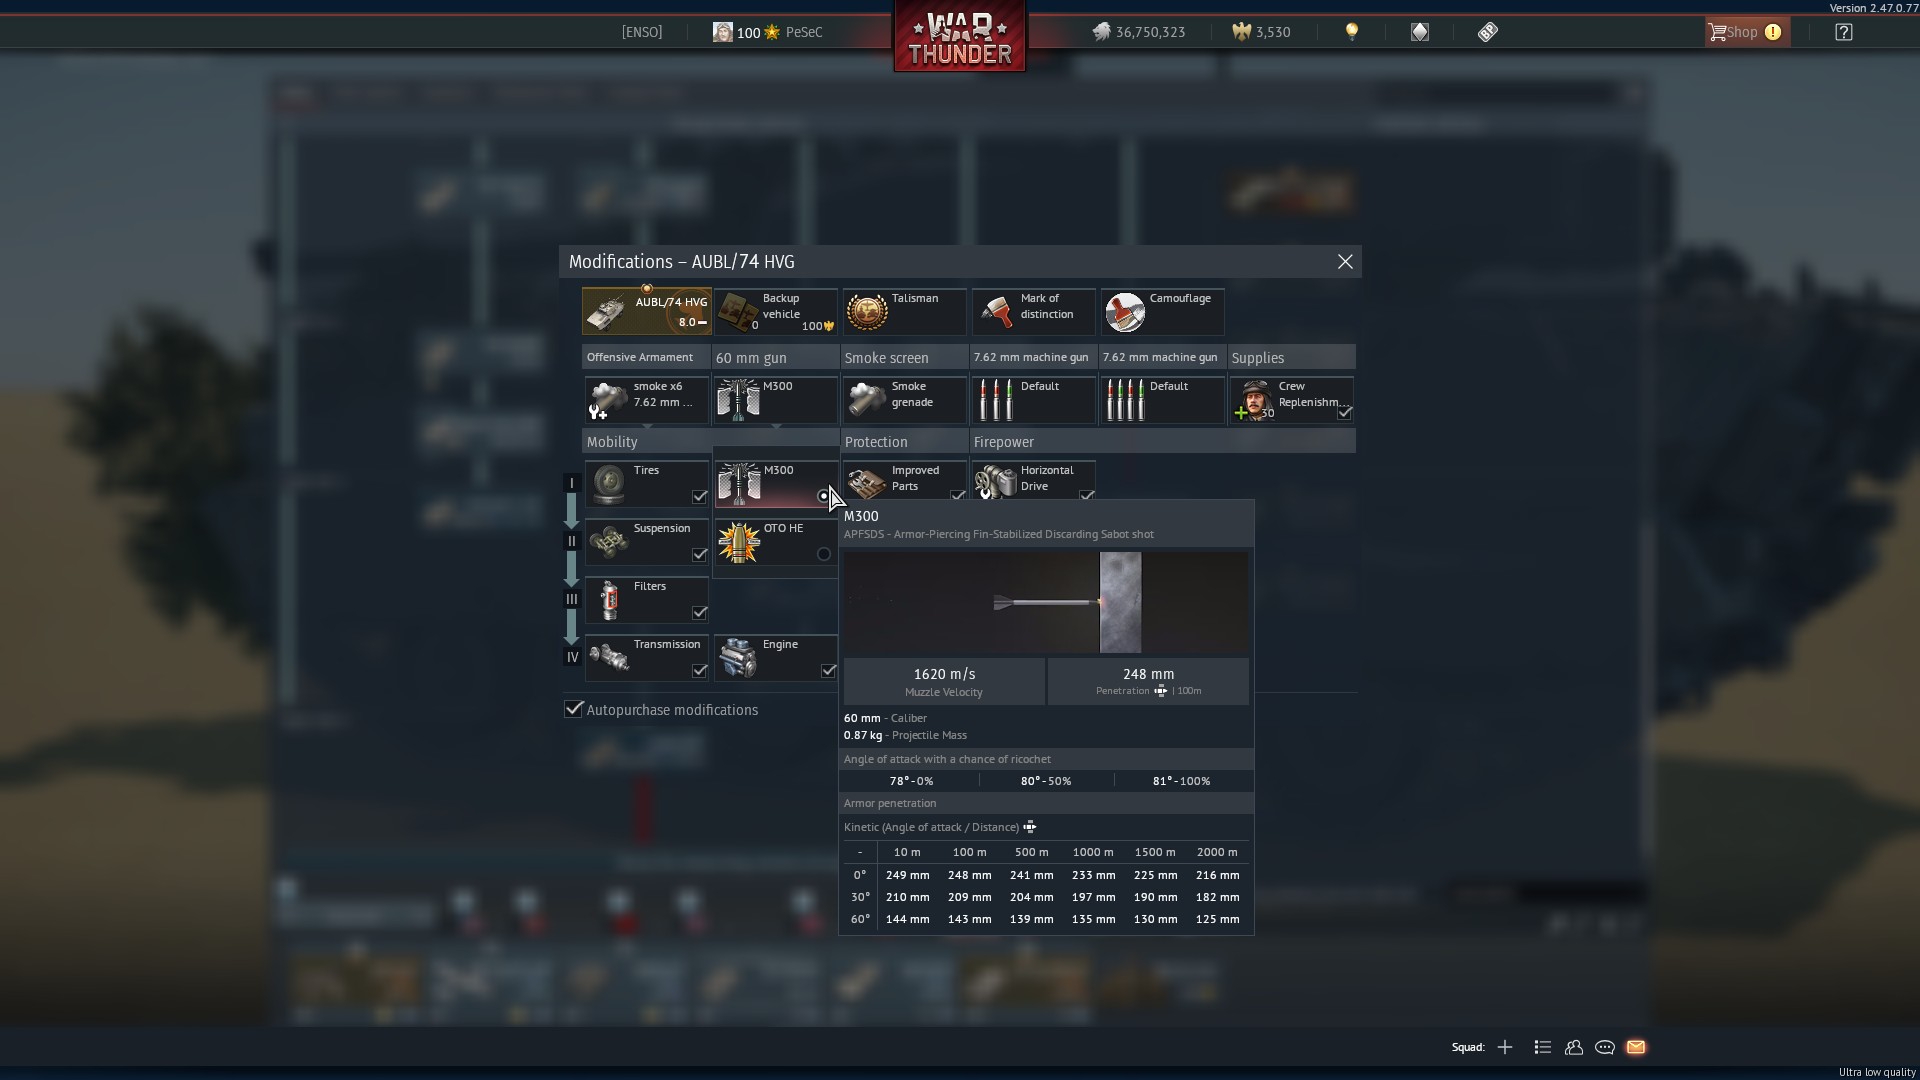Open the Shop menu
This screenshot has height=1080, width=1920.
coord(1744,32)
